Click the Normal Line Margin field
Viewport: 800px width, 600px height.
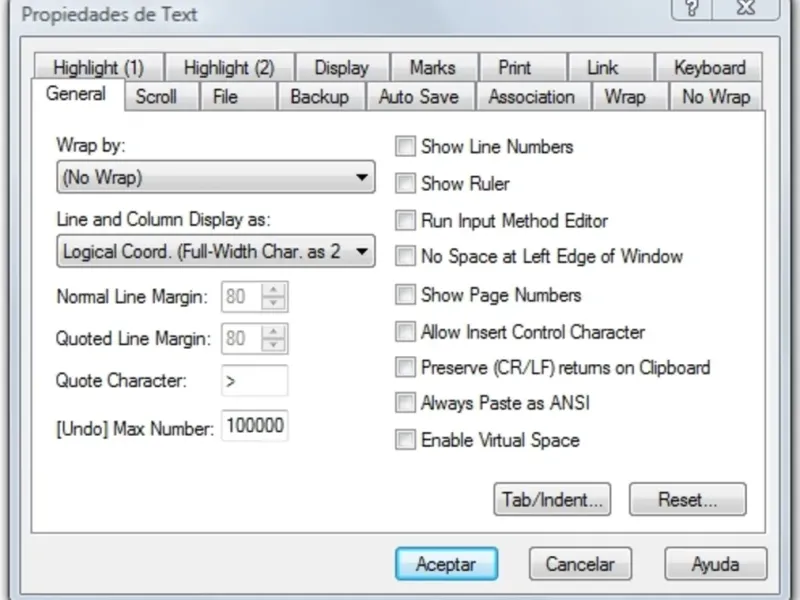[x=242, y=296]
